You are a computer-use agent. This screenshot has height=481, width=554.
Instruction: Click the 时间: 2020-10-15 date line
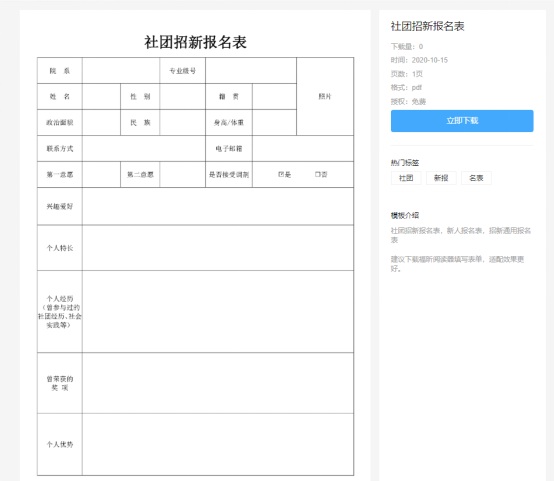pyautogui.click(x=419, y=60)
